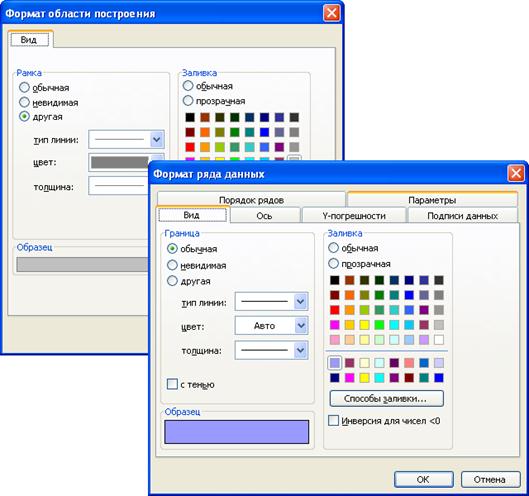Pick the bright green swatch in the data series fill palette
This screenshot has height=496, width=529.
[379, 325]
